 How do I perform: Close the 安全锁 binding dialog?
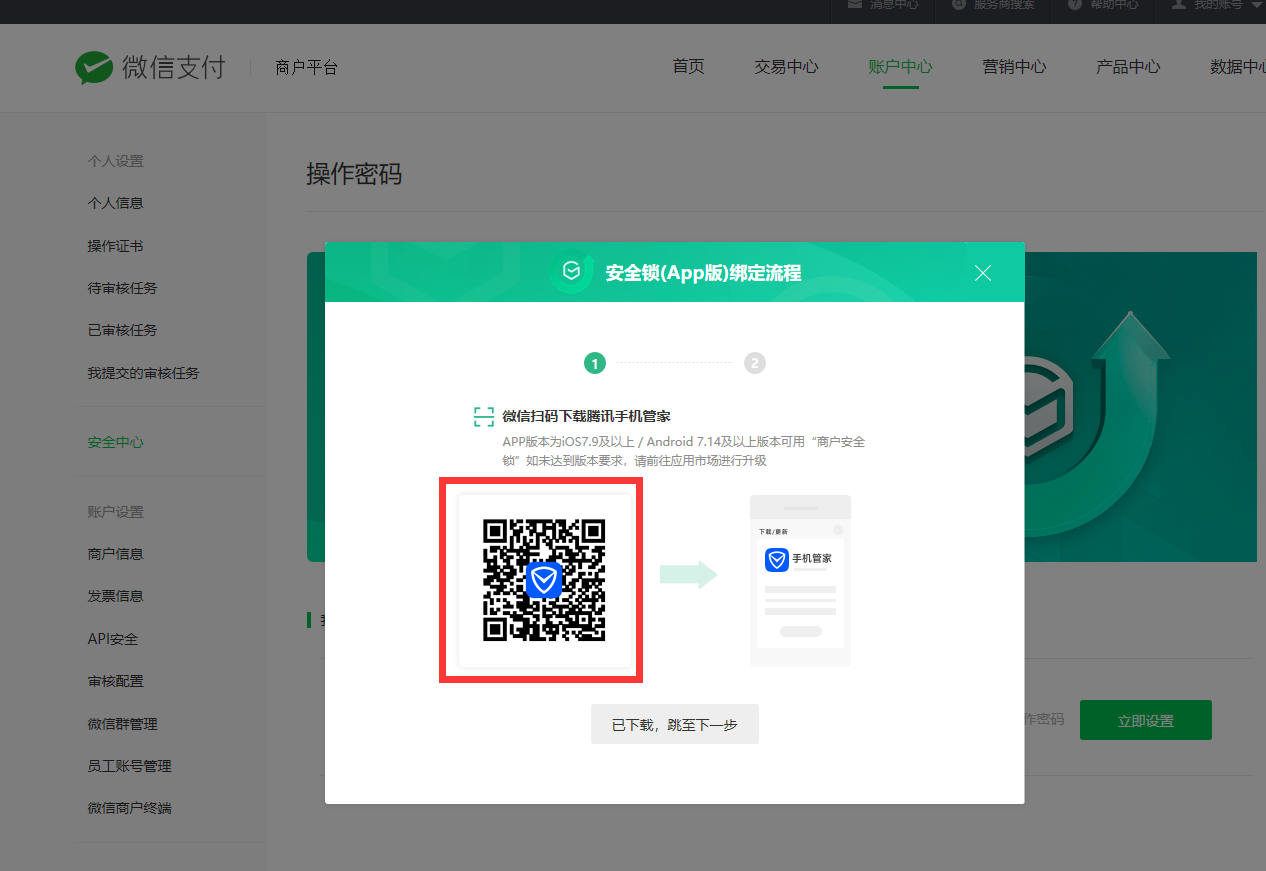[x=983, y=273]
